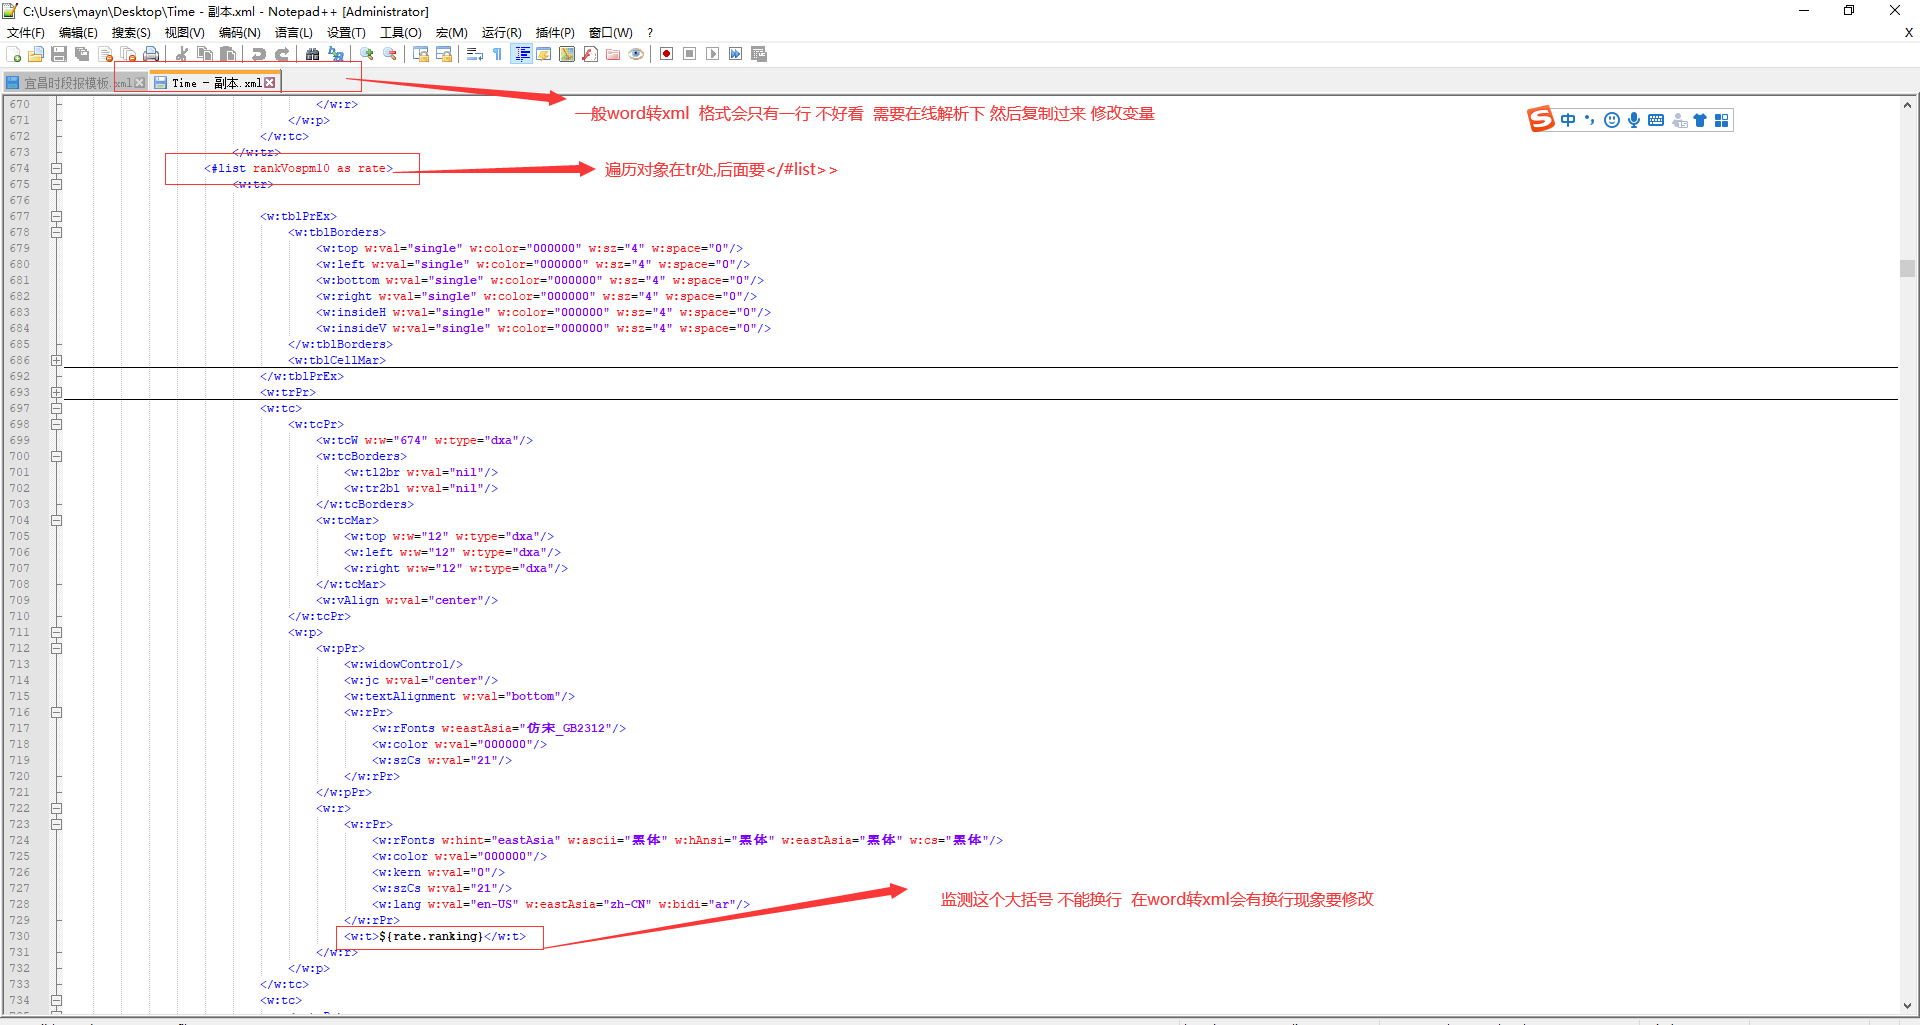The width and height of the screenshot is (1920, 1025).
Task: Create a new file with the New icon
Action: click(13, 54)
